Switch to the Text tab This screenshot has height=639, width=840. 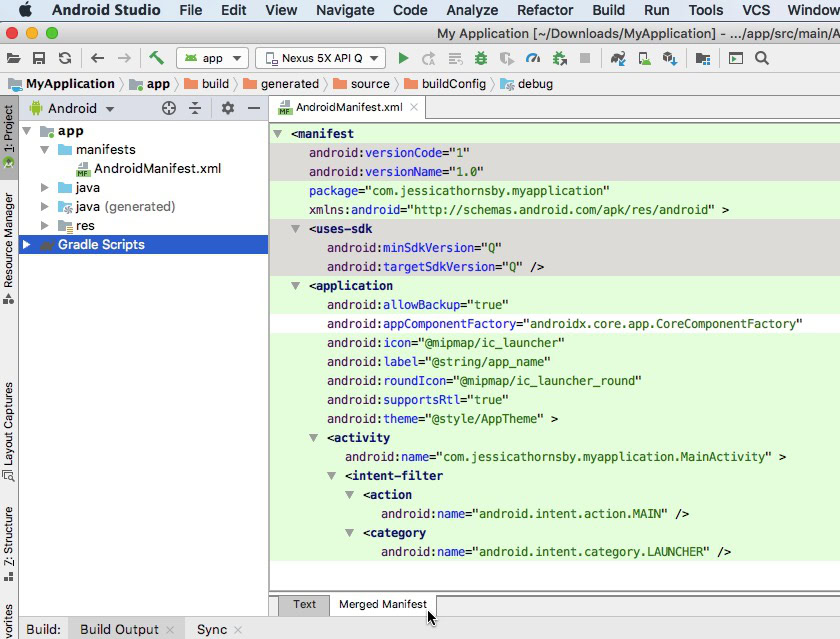click(x=304, y=604)
